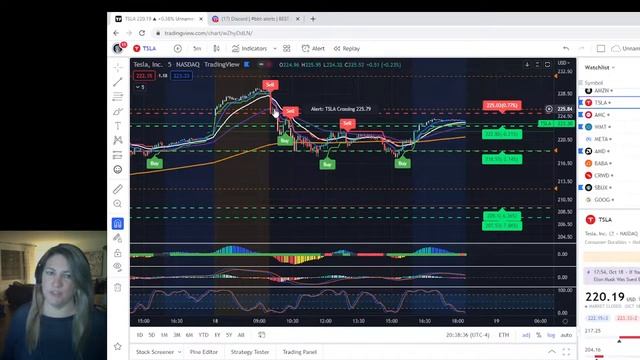Activate the zoom in tool
Image resolution: width=640 pixels, height=360 pixels.
118,204
